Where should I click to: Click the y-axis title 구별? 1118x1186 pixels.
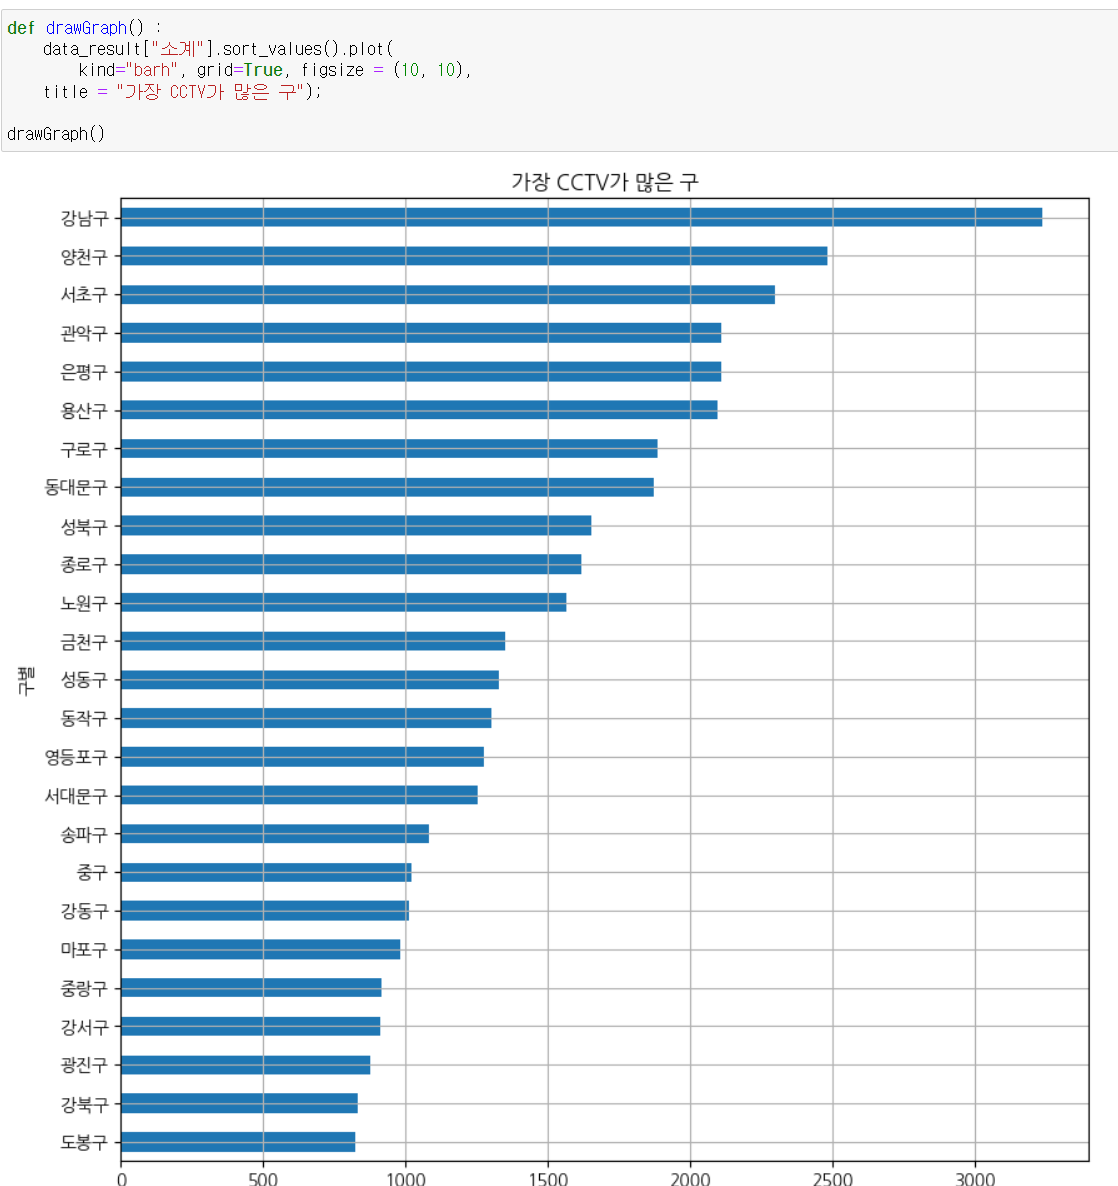click(x=26, y=681)
